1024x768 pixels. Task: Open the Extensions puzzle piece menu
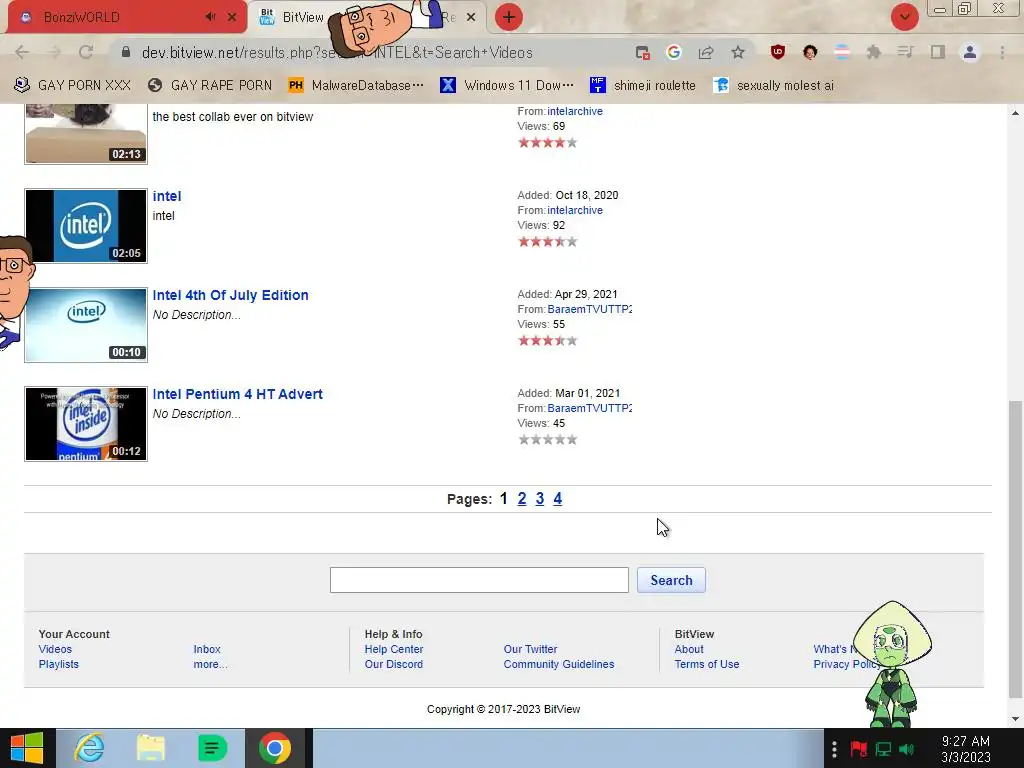(874, 52)
